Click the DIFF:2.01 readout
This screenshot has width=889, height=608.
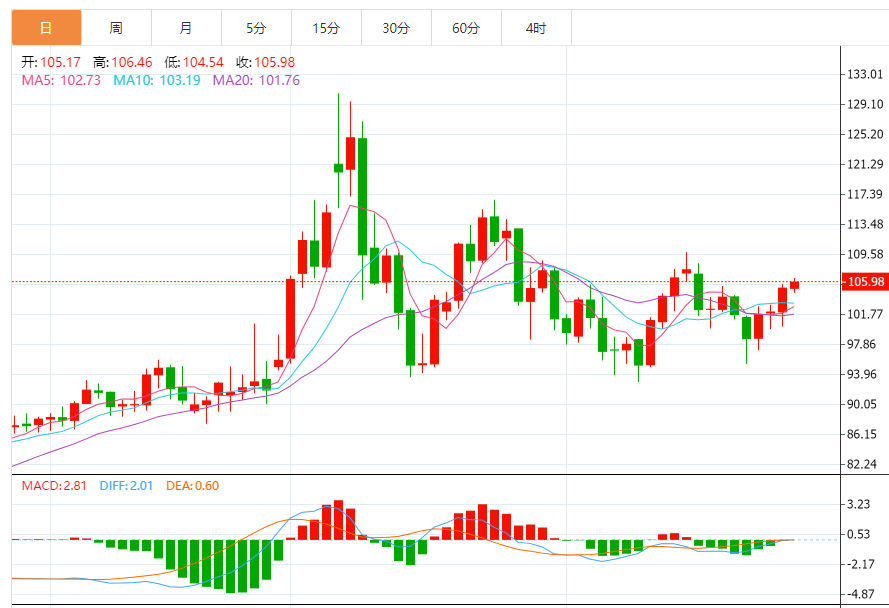pyautogui.click(x=126, y=485)
